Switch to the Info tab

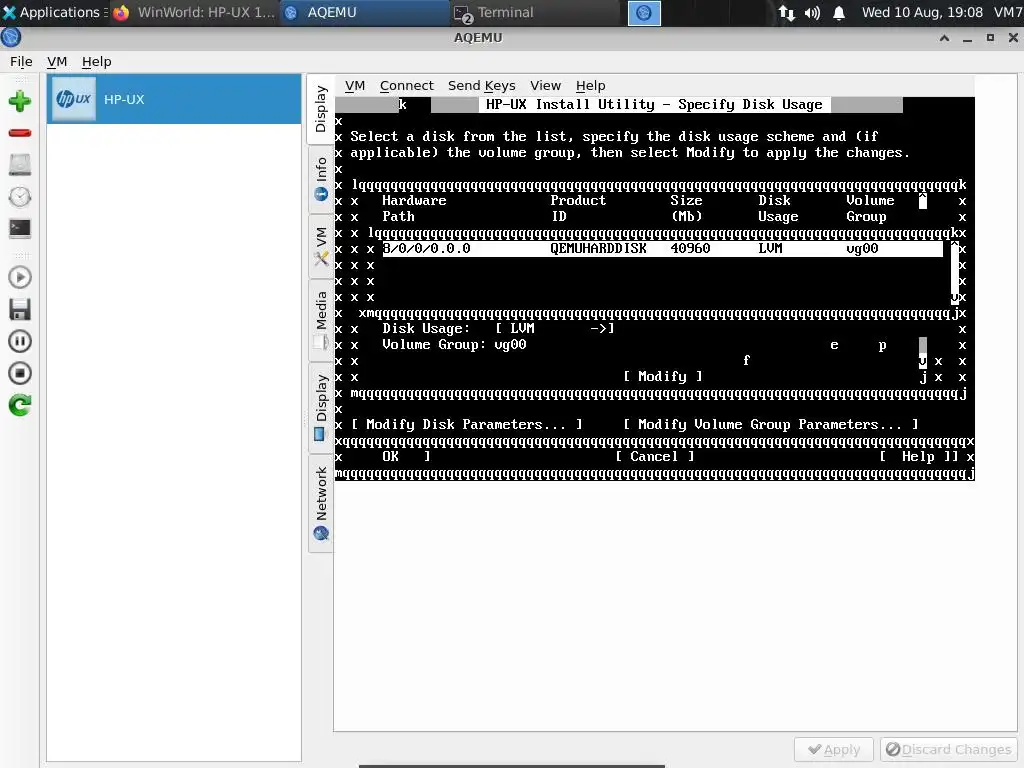321,180
